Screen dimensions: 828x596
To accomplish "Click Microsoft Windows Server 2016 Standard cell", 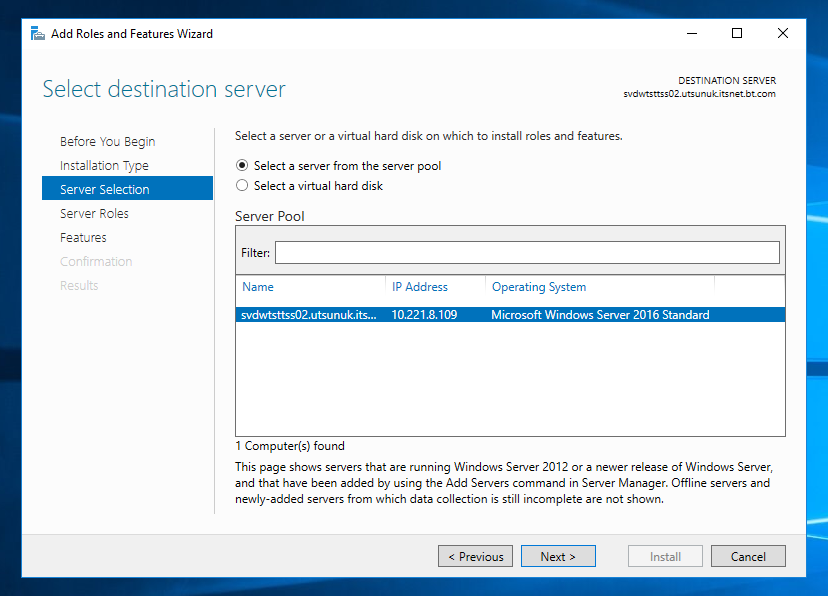I will 600,315.
